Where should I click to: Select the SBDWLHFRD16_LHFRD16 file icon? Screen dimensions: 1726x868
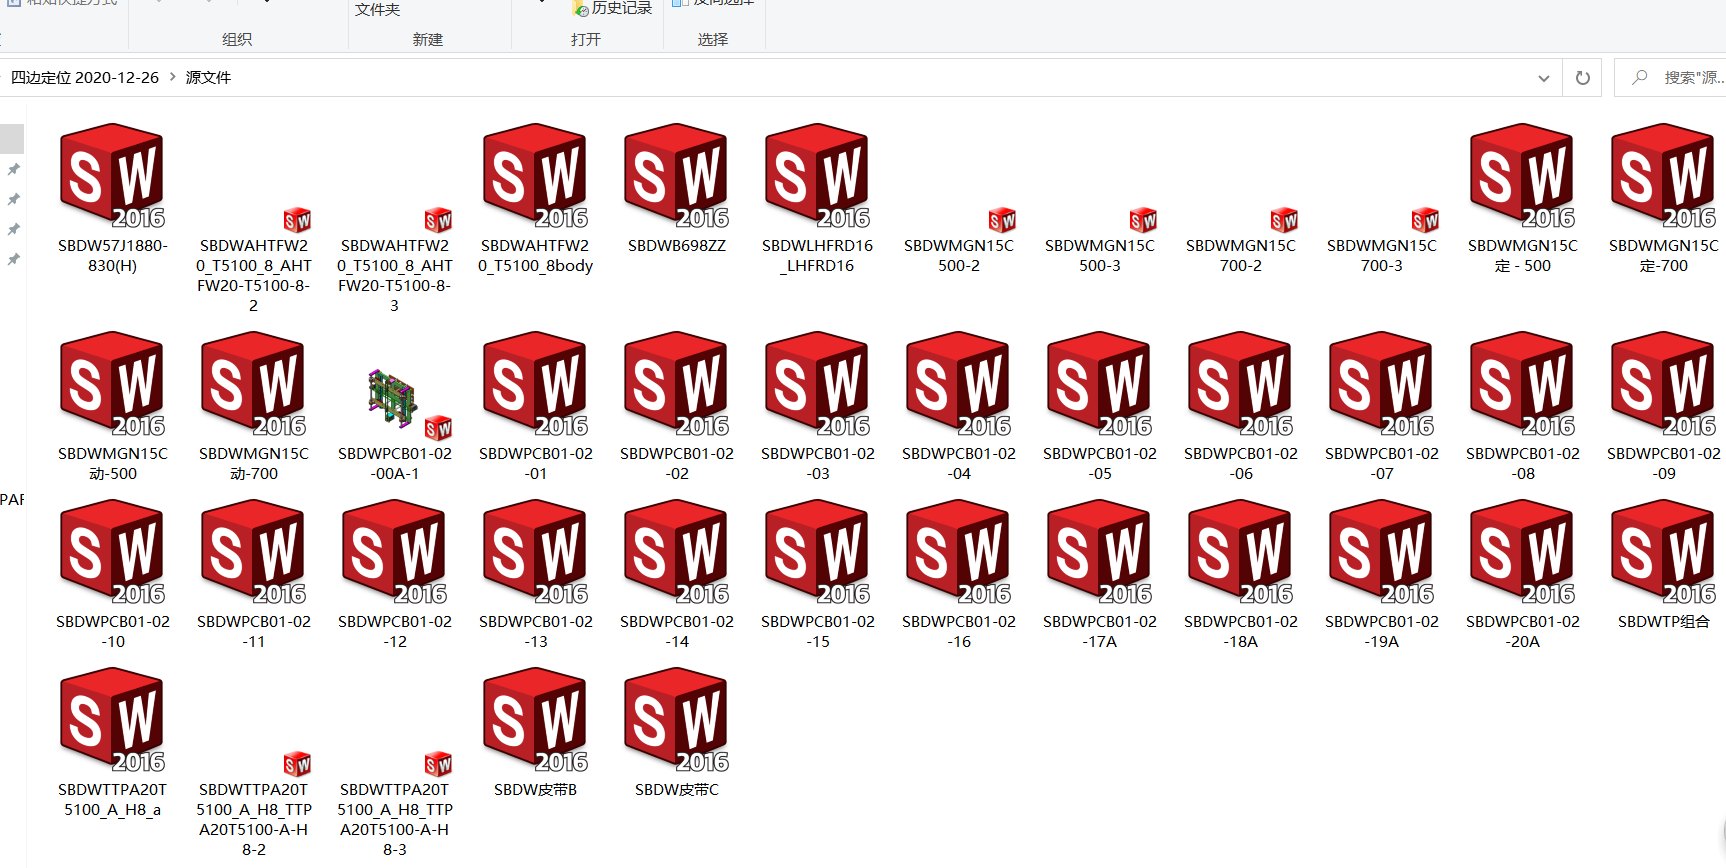817,176
